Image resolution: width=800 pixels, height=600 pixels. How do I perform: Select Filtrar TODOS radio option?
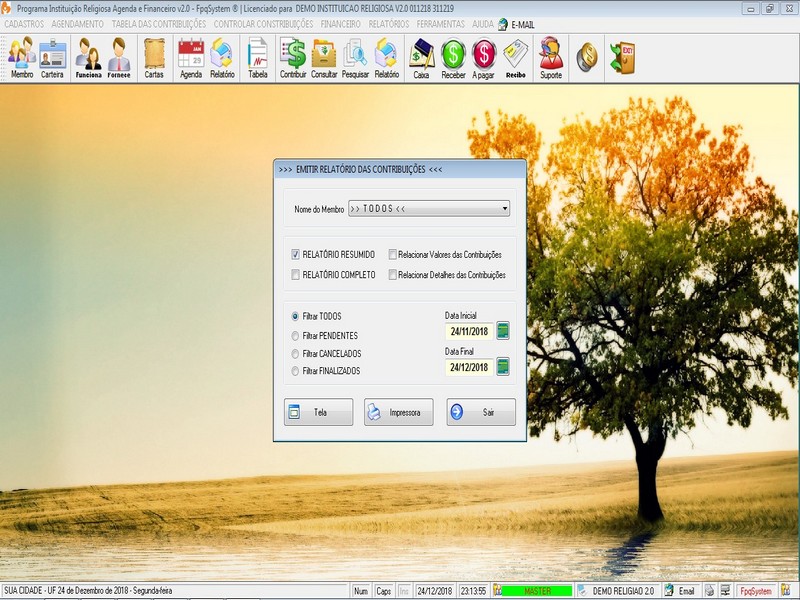(x=295, y=316)
